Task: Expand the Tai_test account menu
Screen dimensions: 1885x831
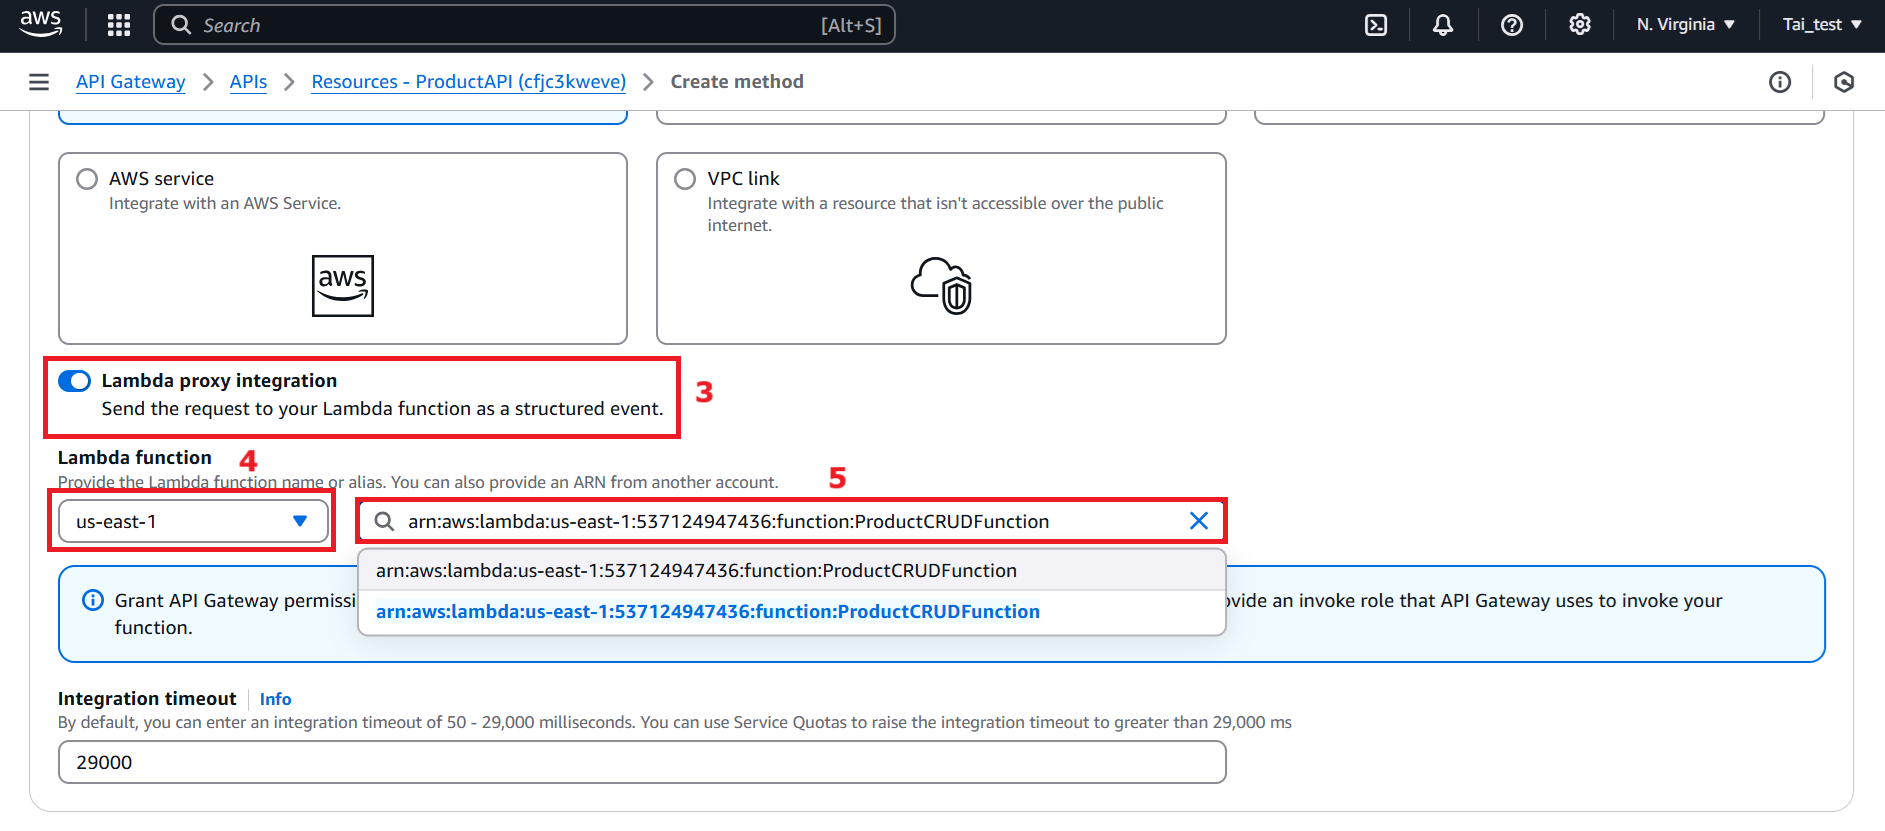Action: coord(1822,25)
